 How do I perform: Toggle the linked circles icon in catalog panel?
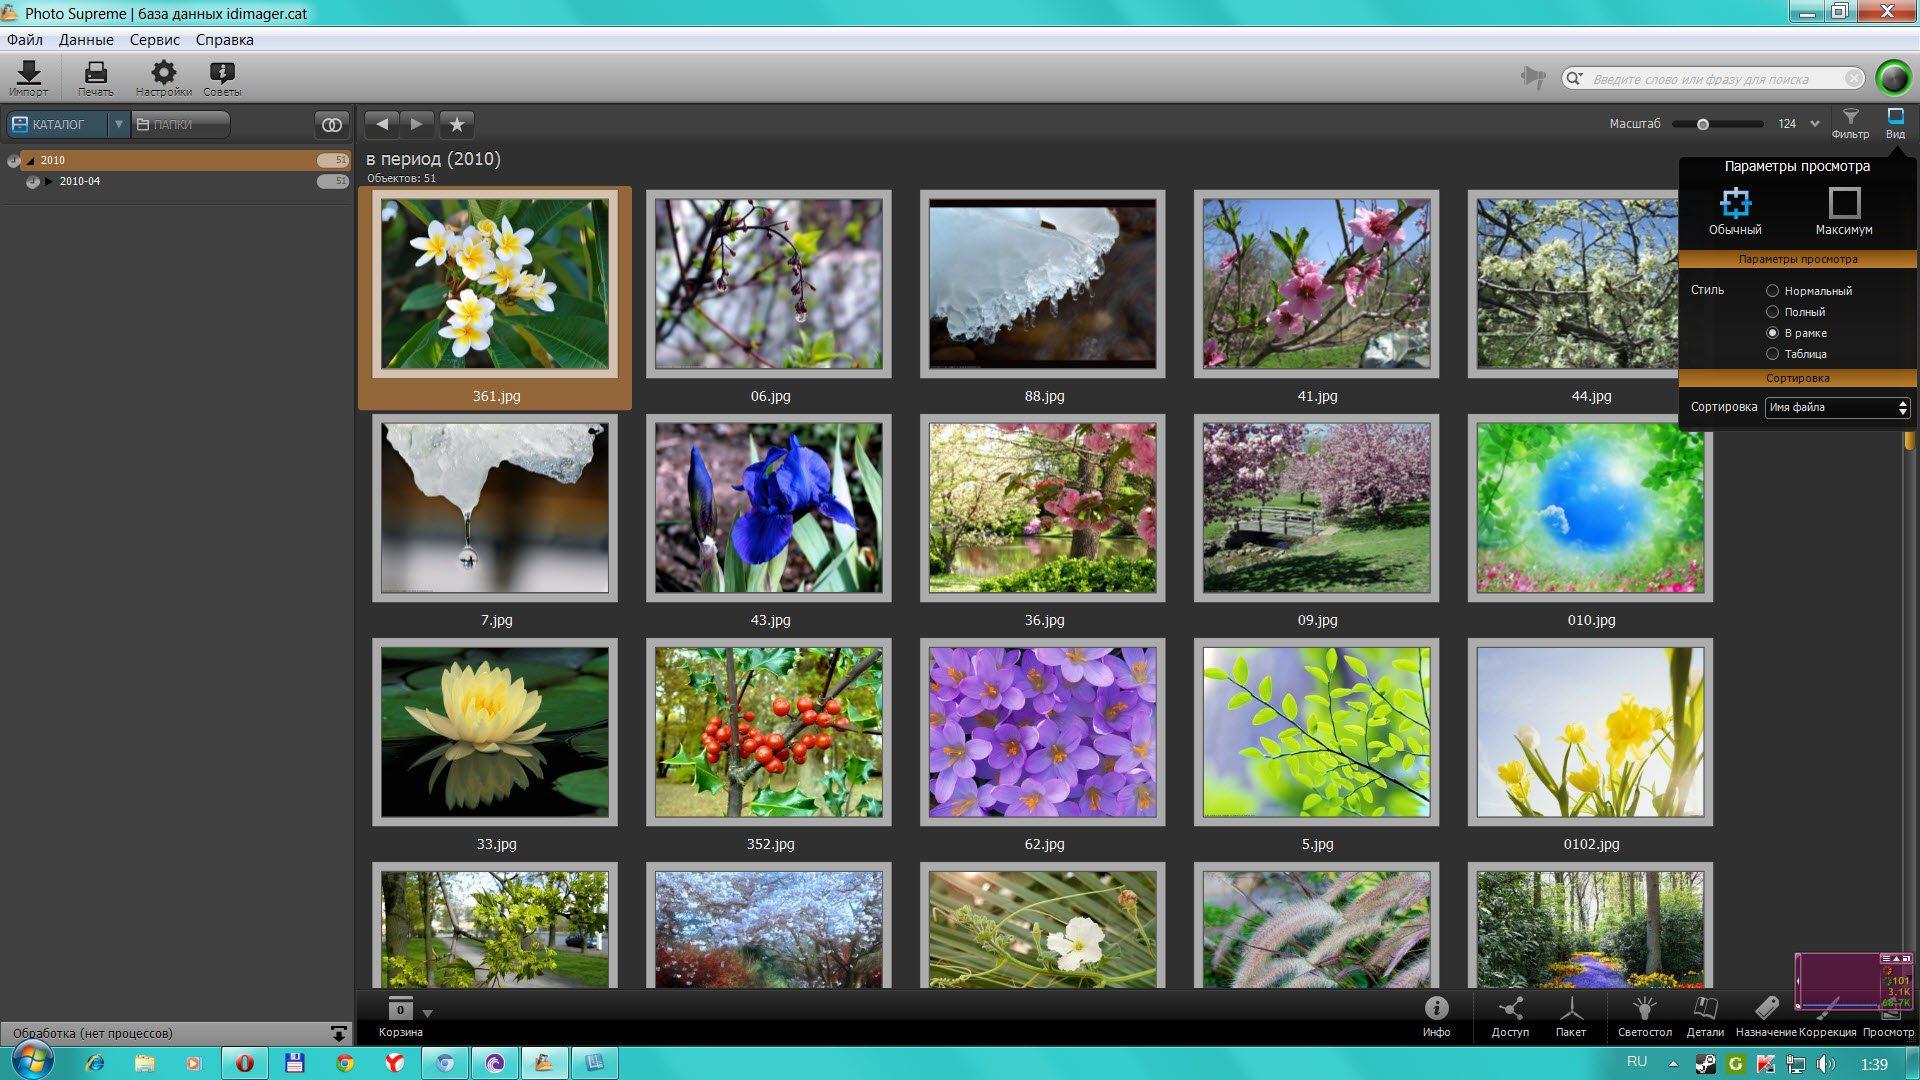(x=332, y=125)
